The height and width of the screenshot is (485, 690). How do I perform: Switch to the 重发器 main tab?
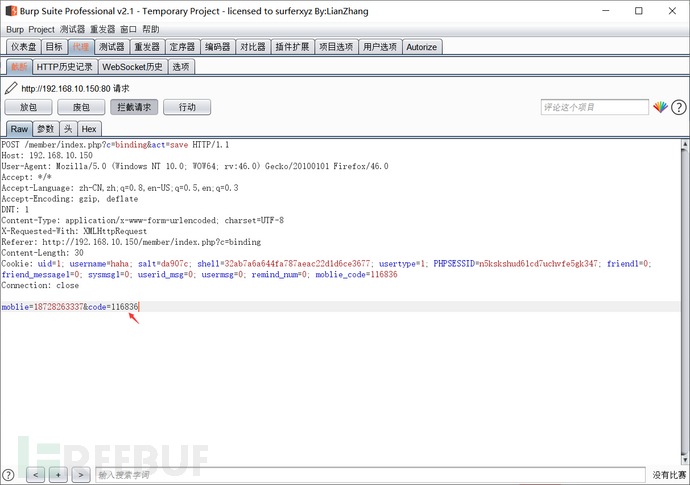point(147,47)
